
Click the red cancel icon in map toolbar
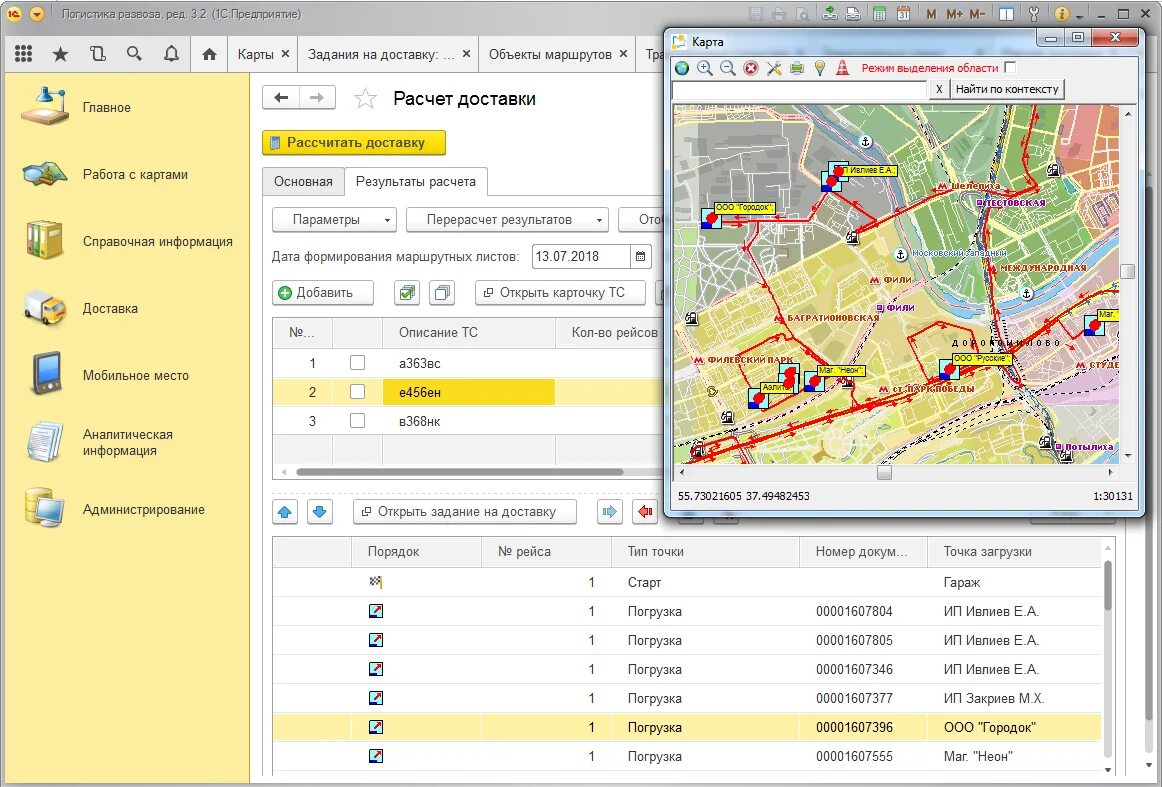click(x=751, y=68)
